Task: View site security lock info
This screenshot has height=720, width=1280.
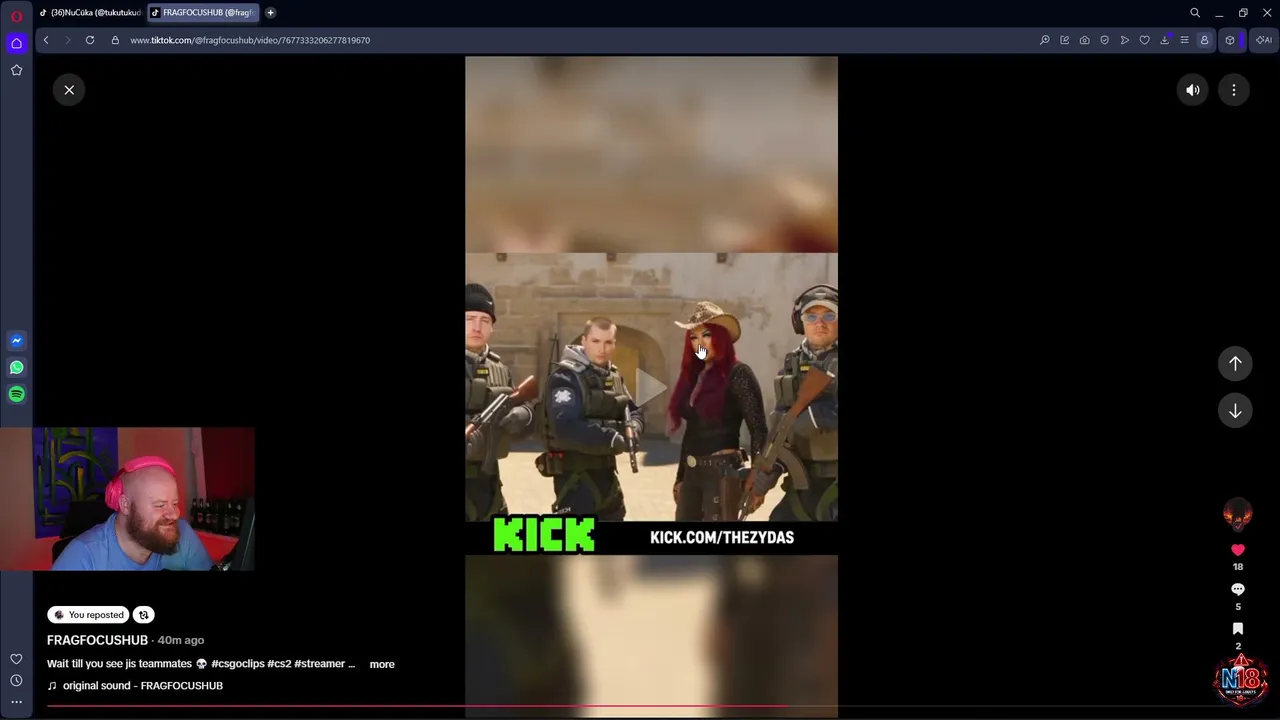Action: click(115, 40)
